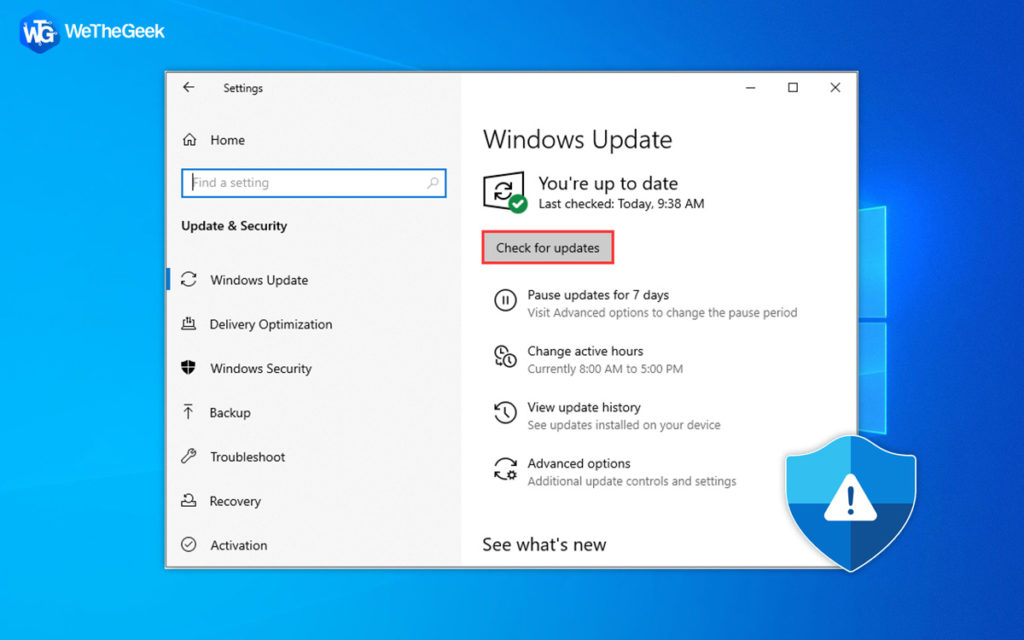Open Delivery Optimization settings
The width and height of the screenshot is (1024, 640).
coord(272,324)
